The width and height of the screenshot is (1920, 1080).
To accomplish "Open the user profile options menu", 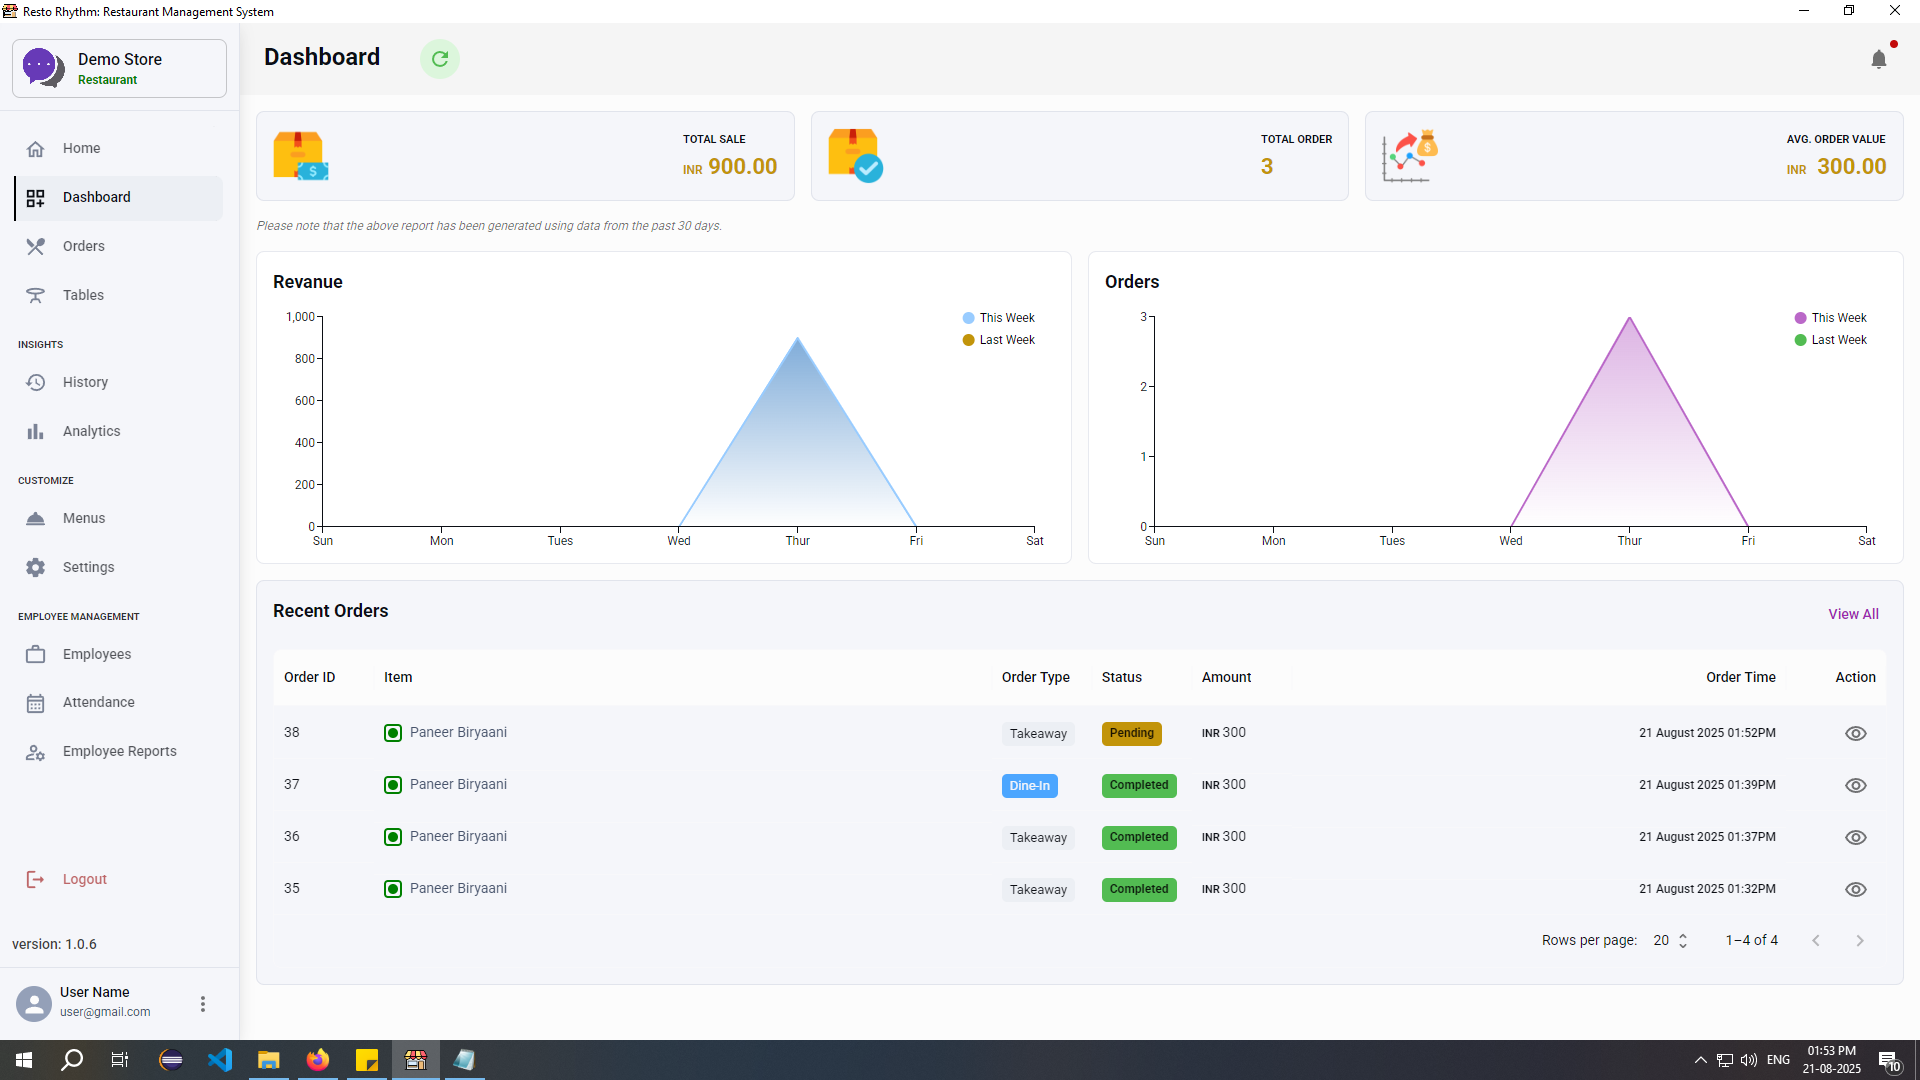I will tap(203, 1003).
